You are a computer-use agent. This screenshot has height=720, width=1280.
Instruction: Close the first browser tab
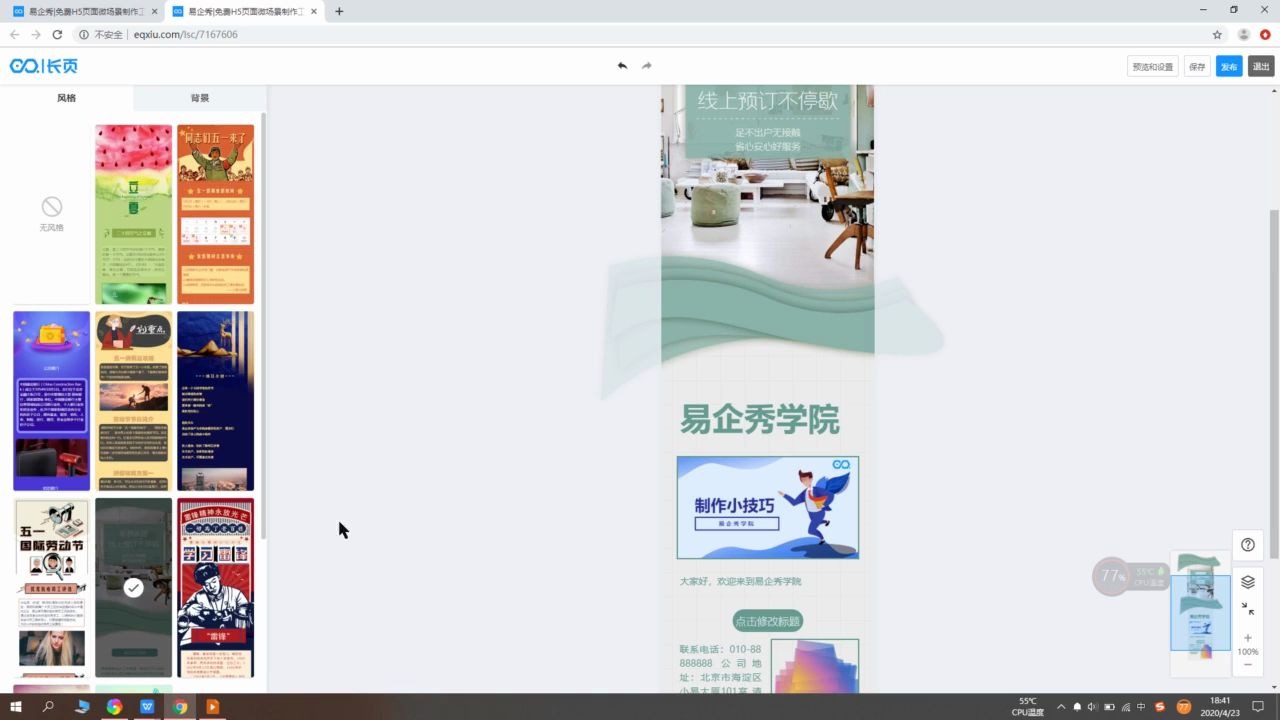pyautogui.click(x=154, y=11)
